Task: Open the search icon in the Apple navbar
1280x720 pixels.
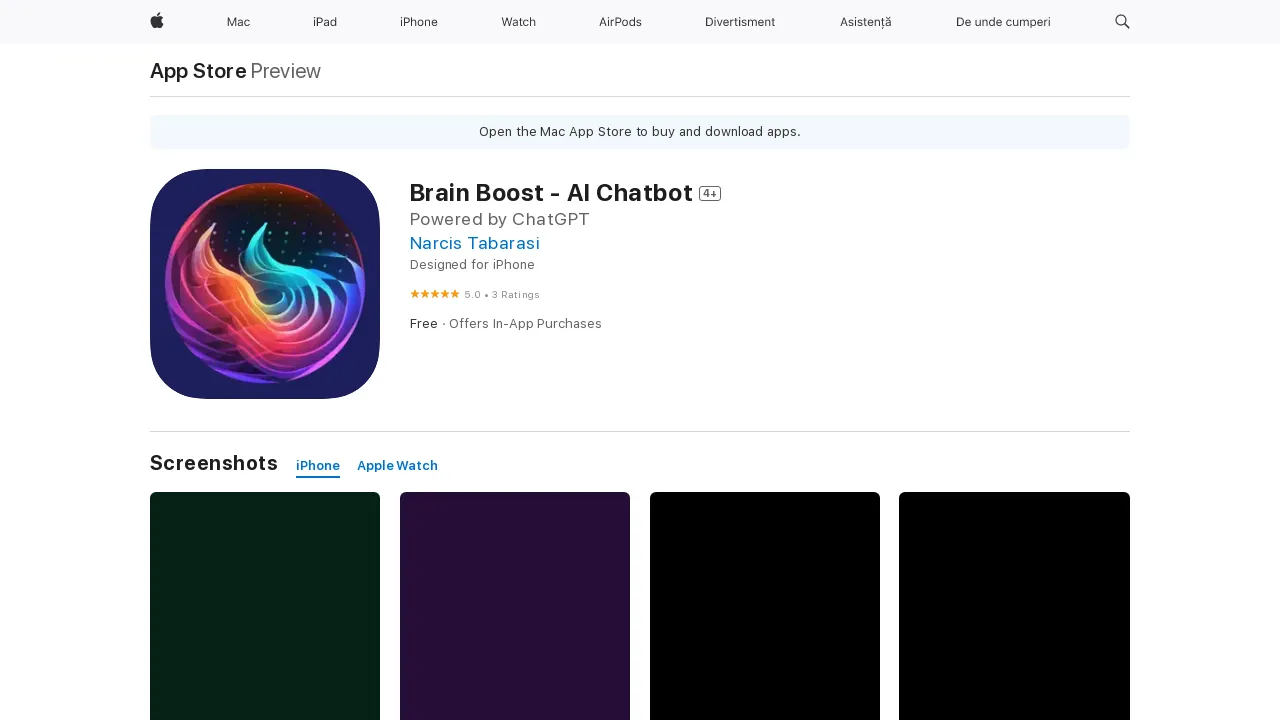Action: 1121,22
